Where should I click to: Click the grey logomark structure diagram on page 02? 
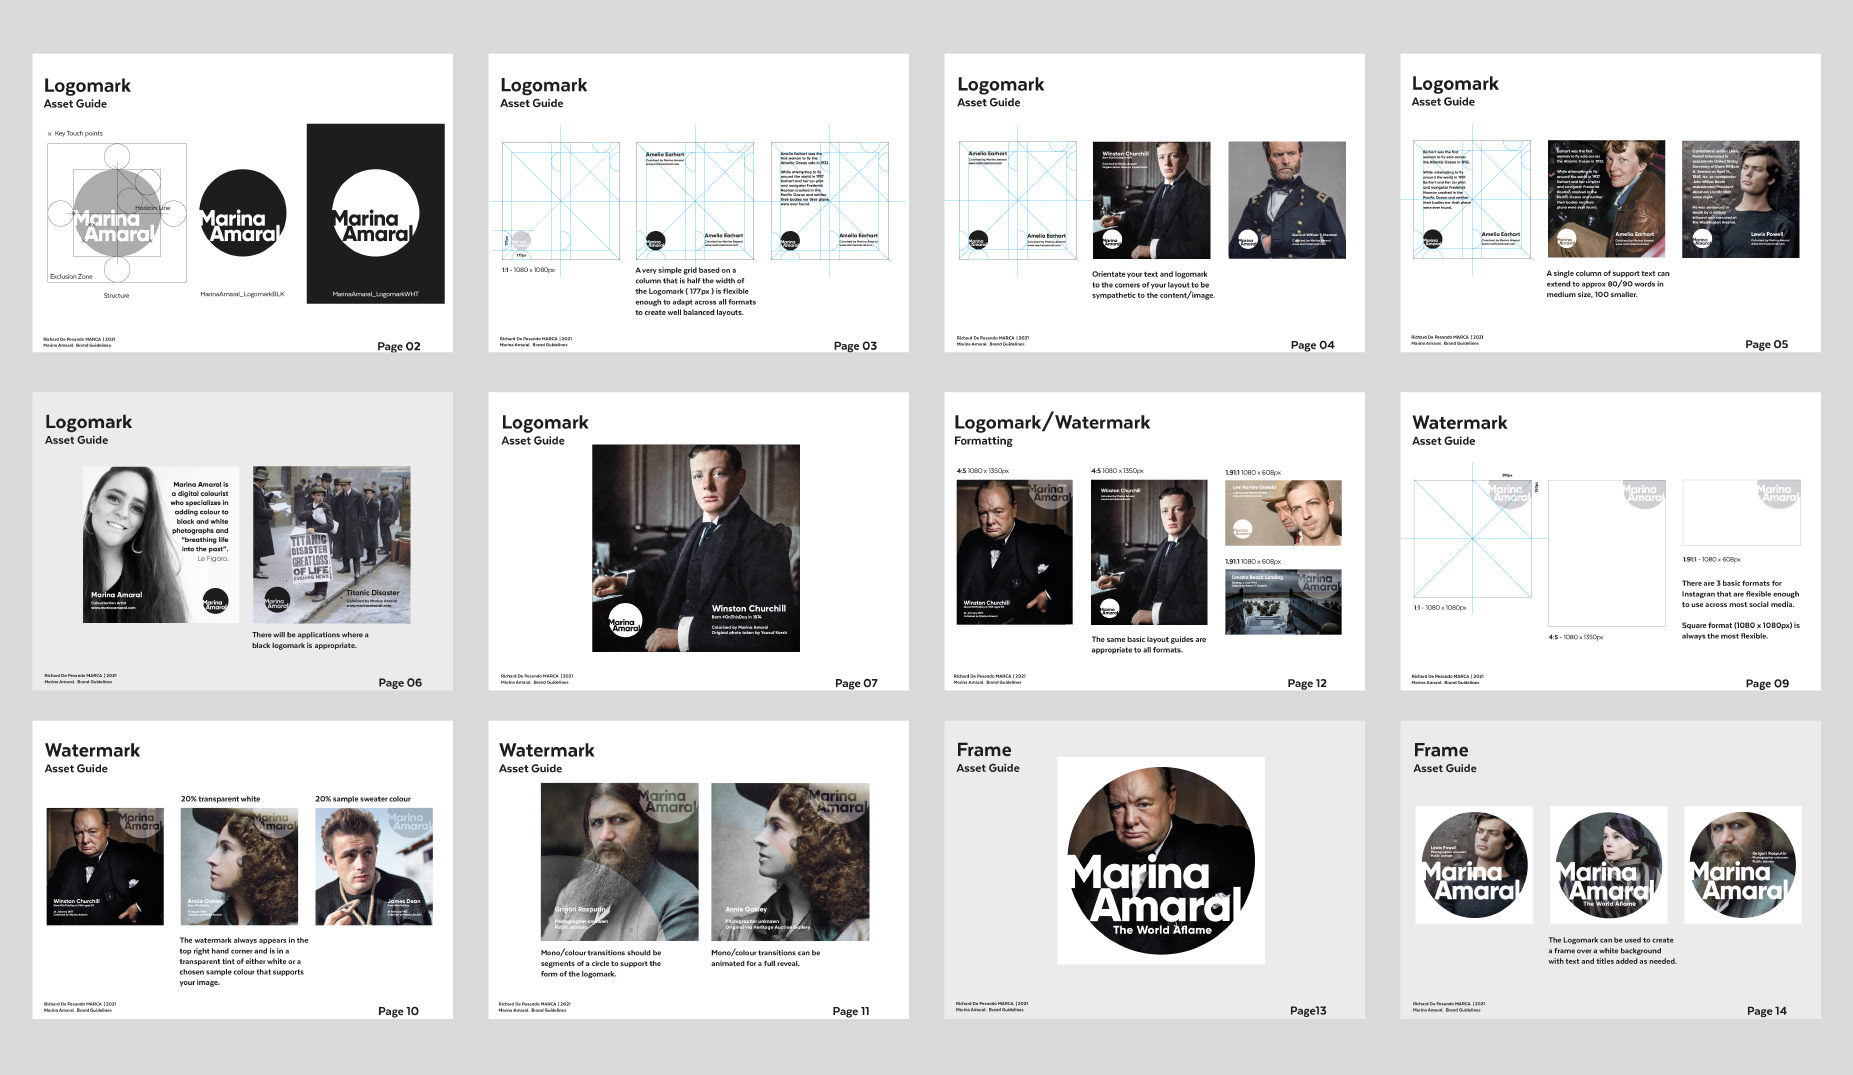point(117,213)
